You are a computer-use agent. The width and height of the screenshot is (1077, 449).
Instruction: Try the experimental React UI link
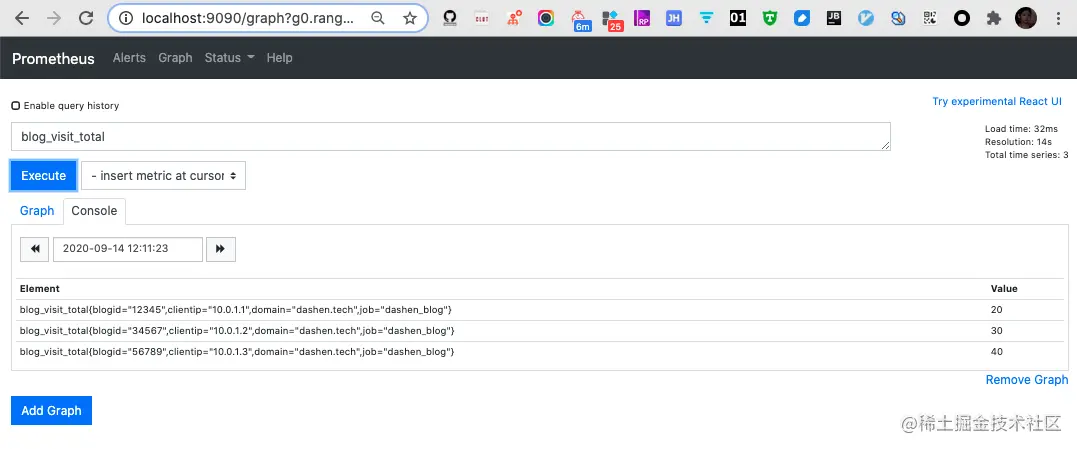pos(997,102)
